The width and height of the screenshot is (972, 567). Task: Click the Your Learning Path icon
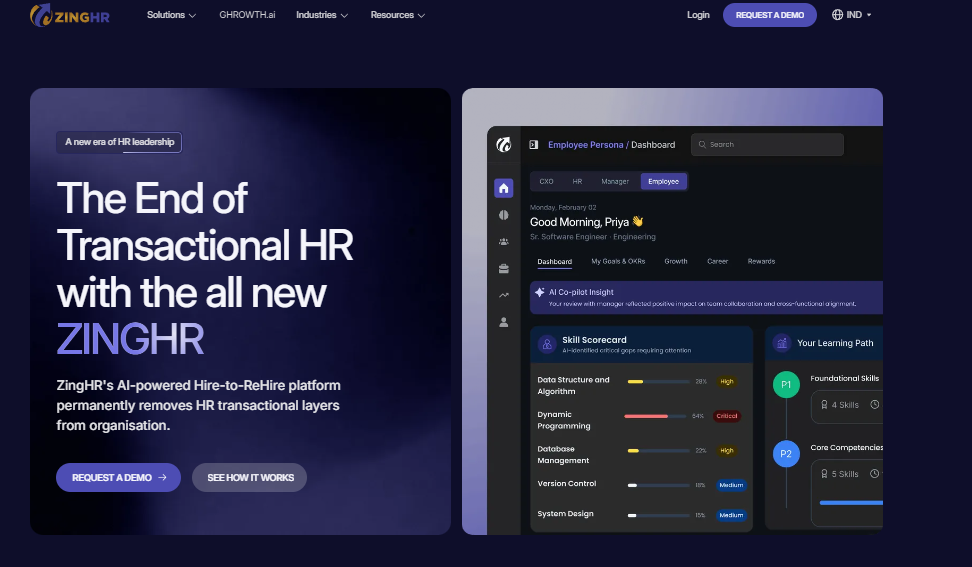click(782, 343)
